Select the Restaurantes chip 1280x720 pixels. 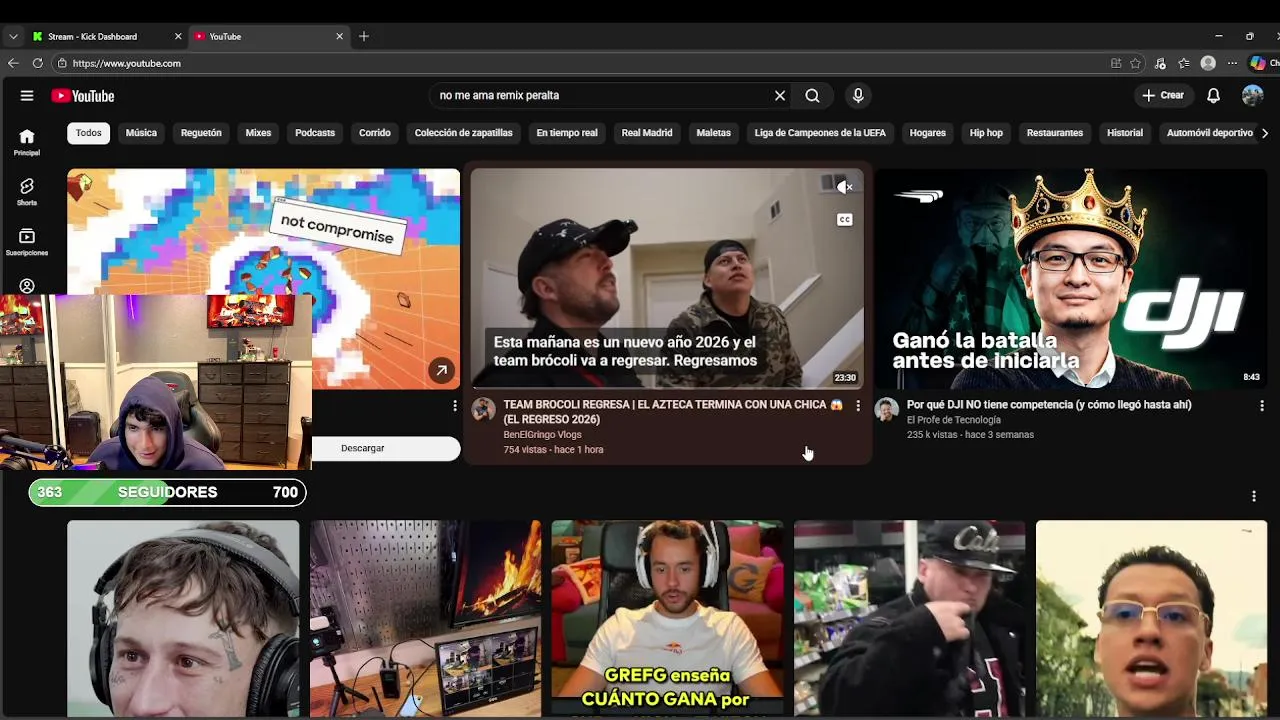[x=1055, y=133]
